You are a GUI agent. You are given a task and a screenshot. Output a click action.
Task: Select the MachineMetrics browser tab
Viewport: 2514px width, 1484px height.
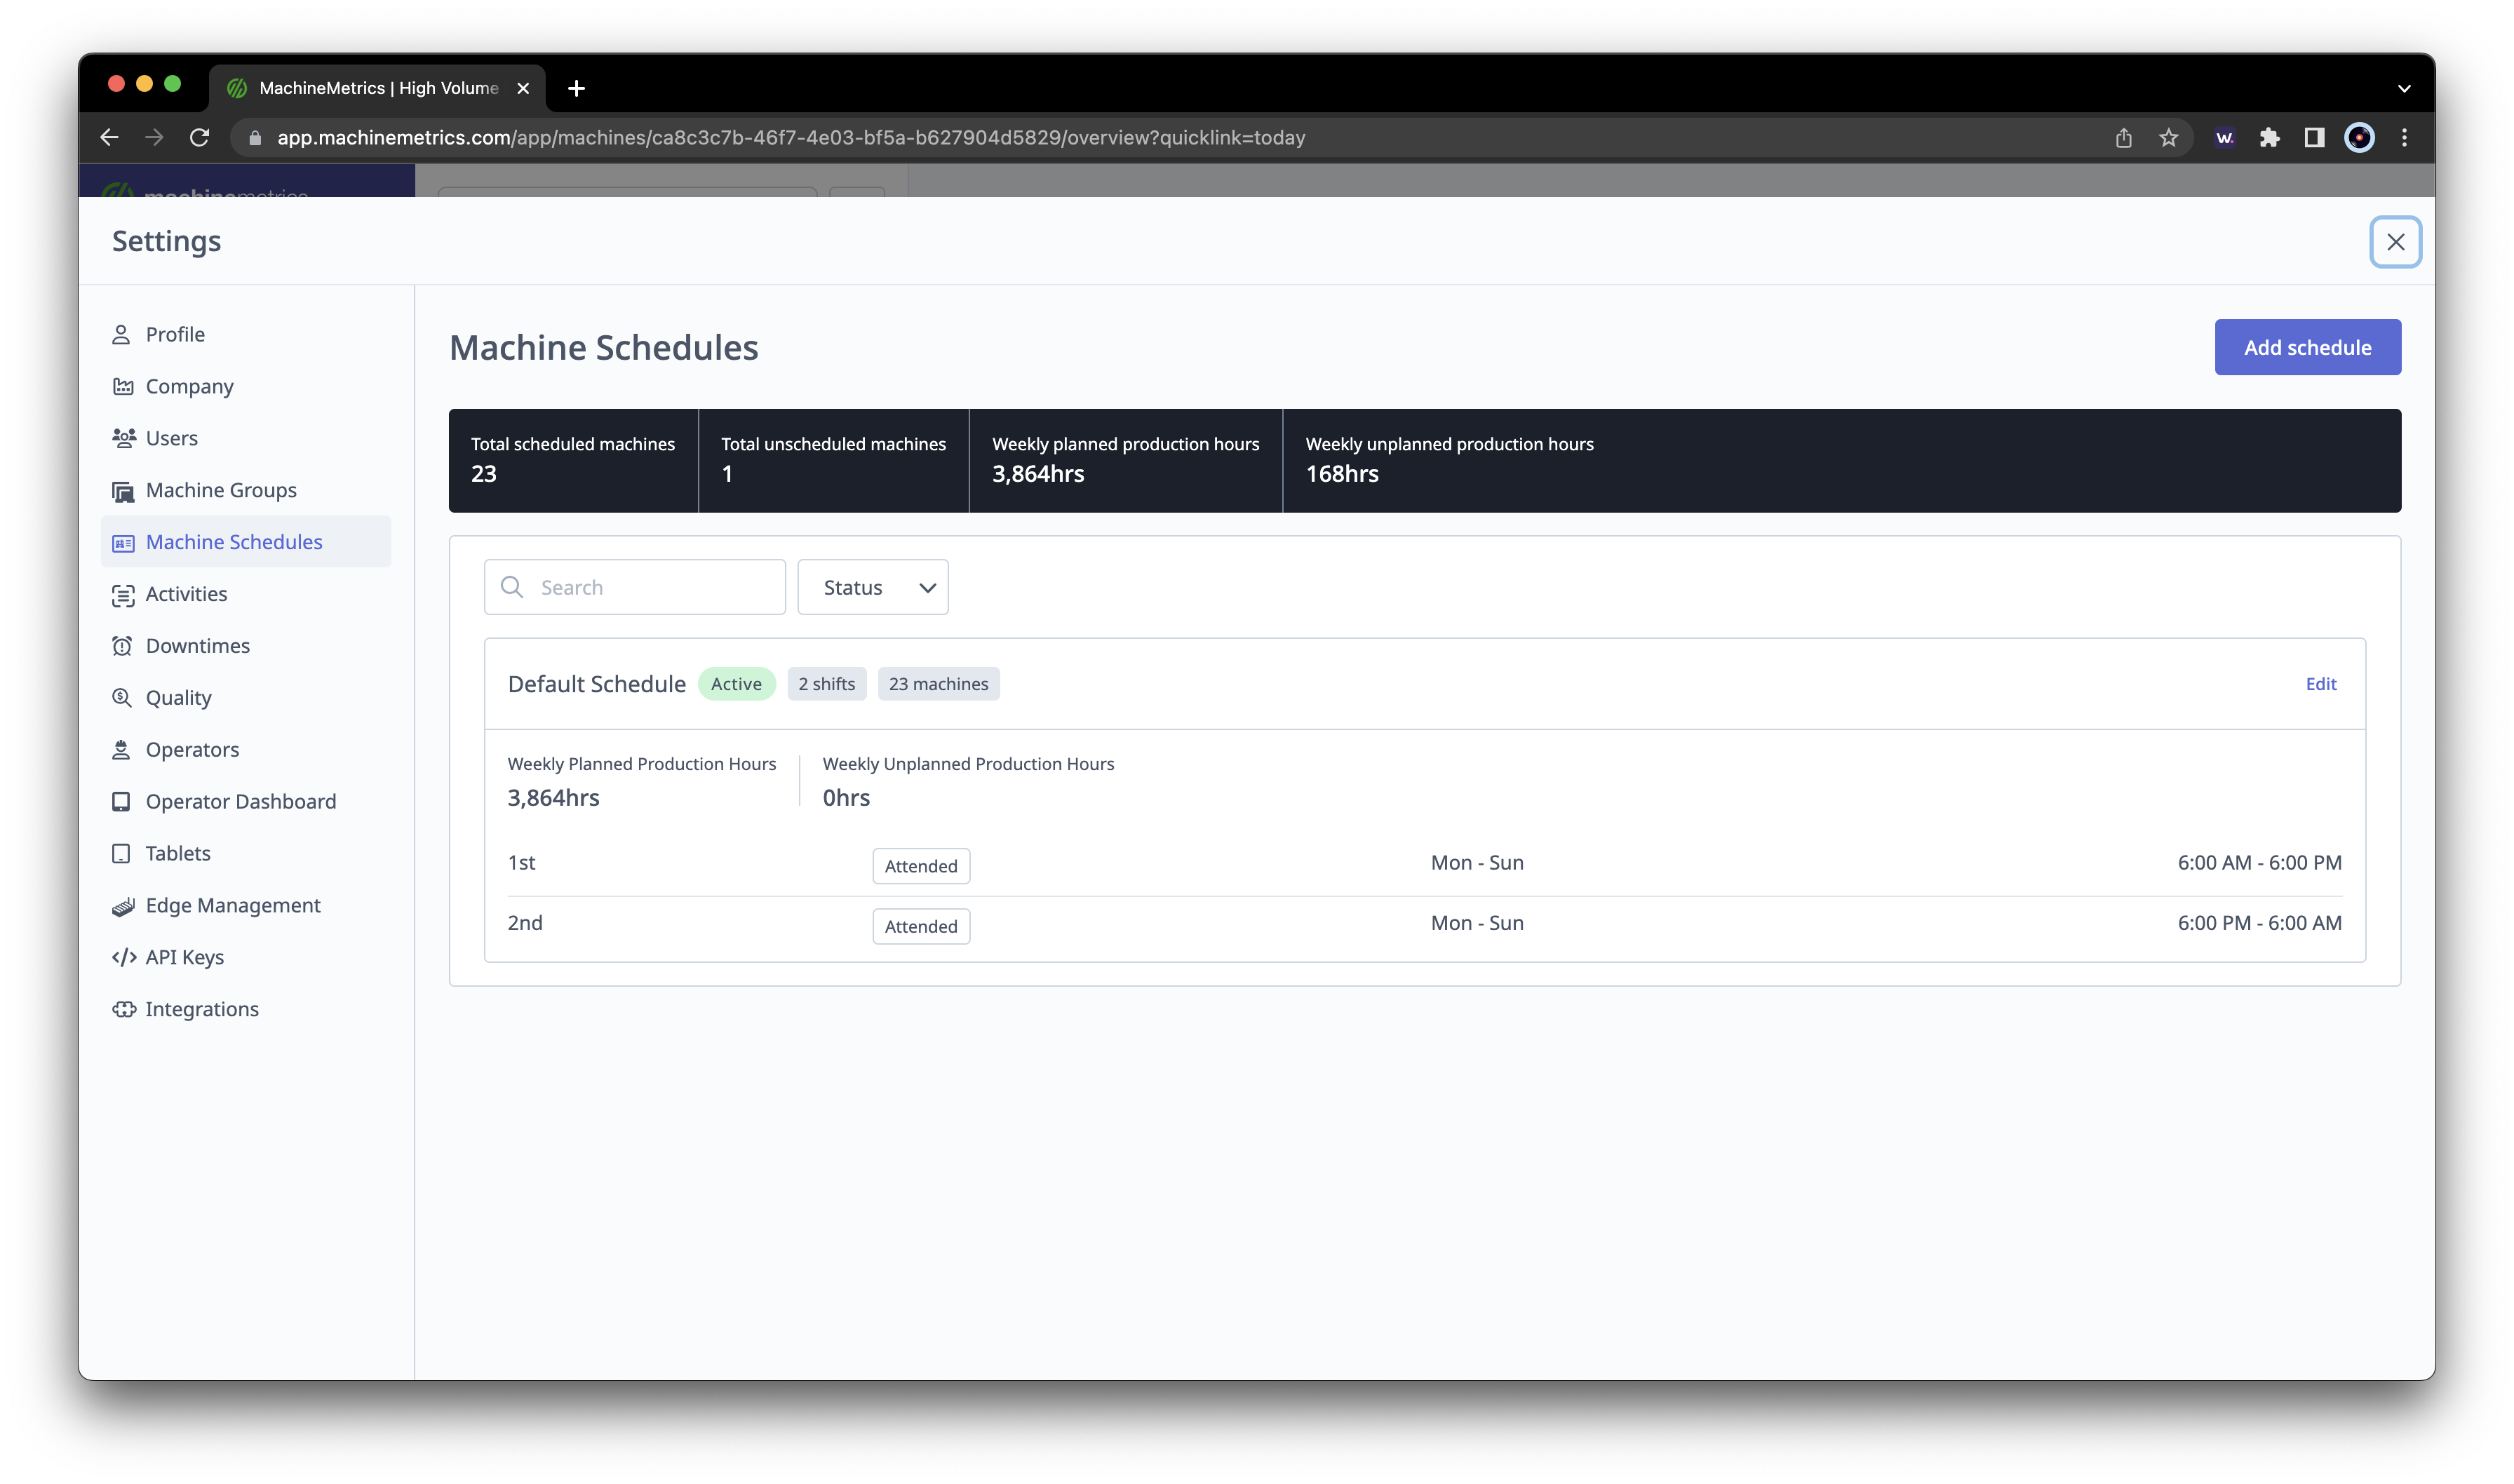[378, 88]
